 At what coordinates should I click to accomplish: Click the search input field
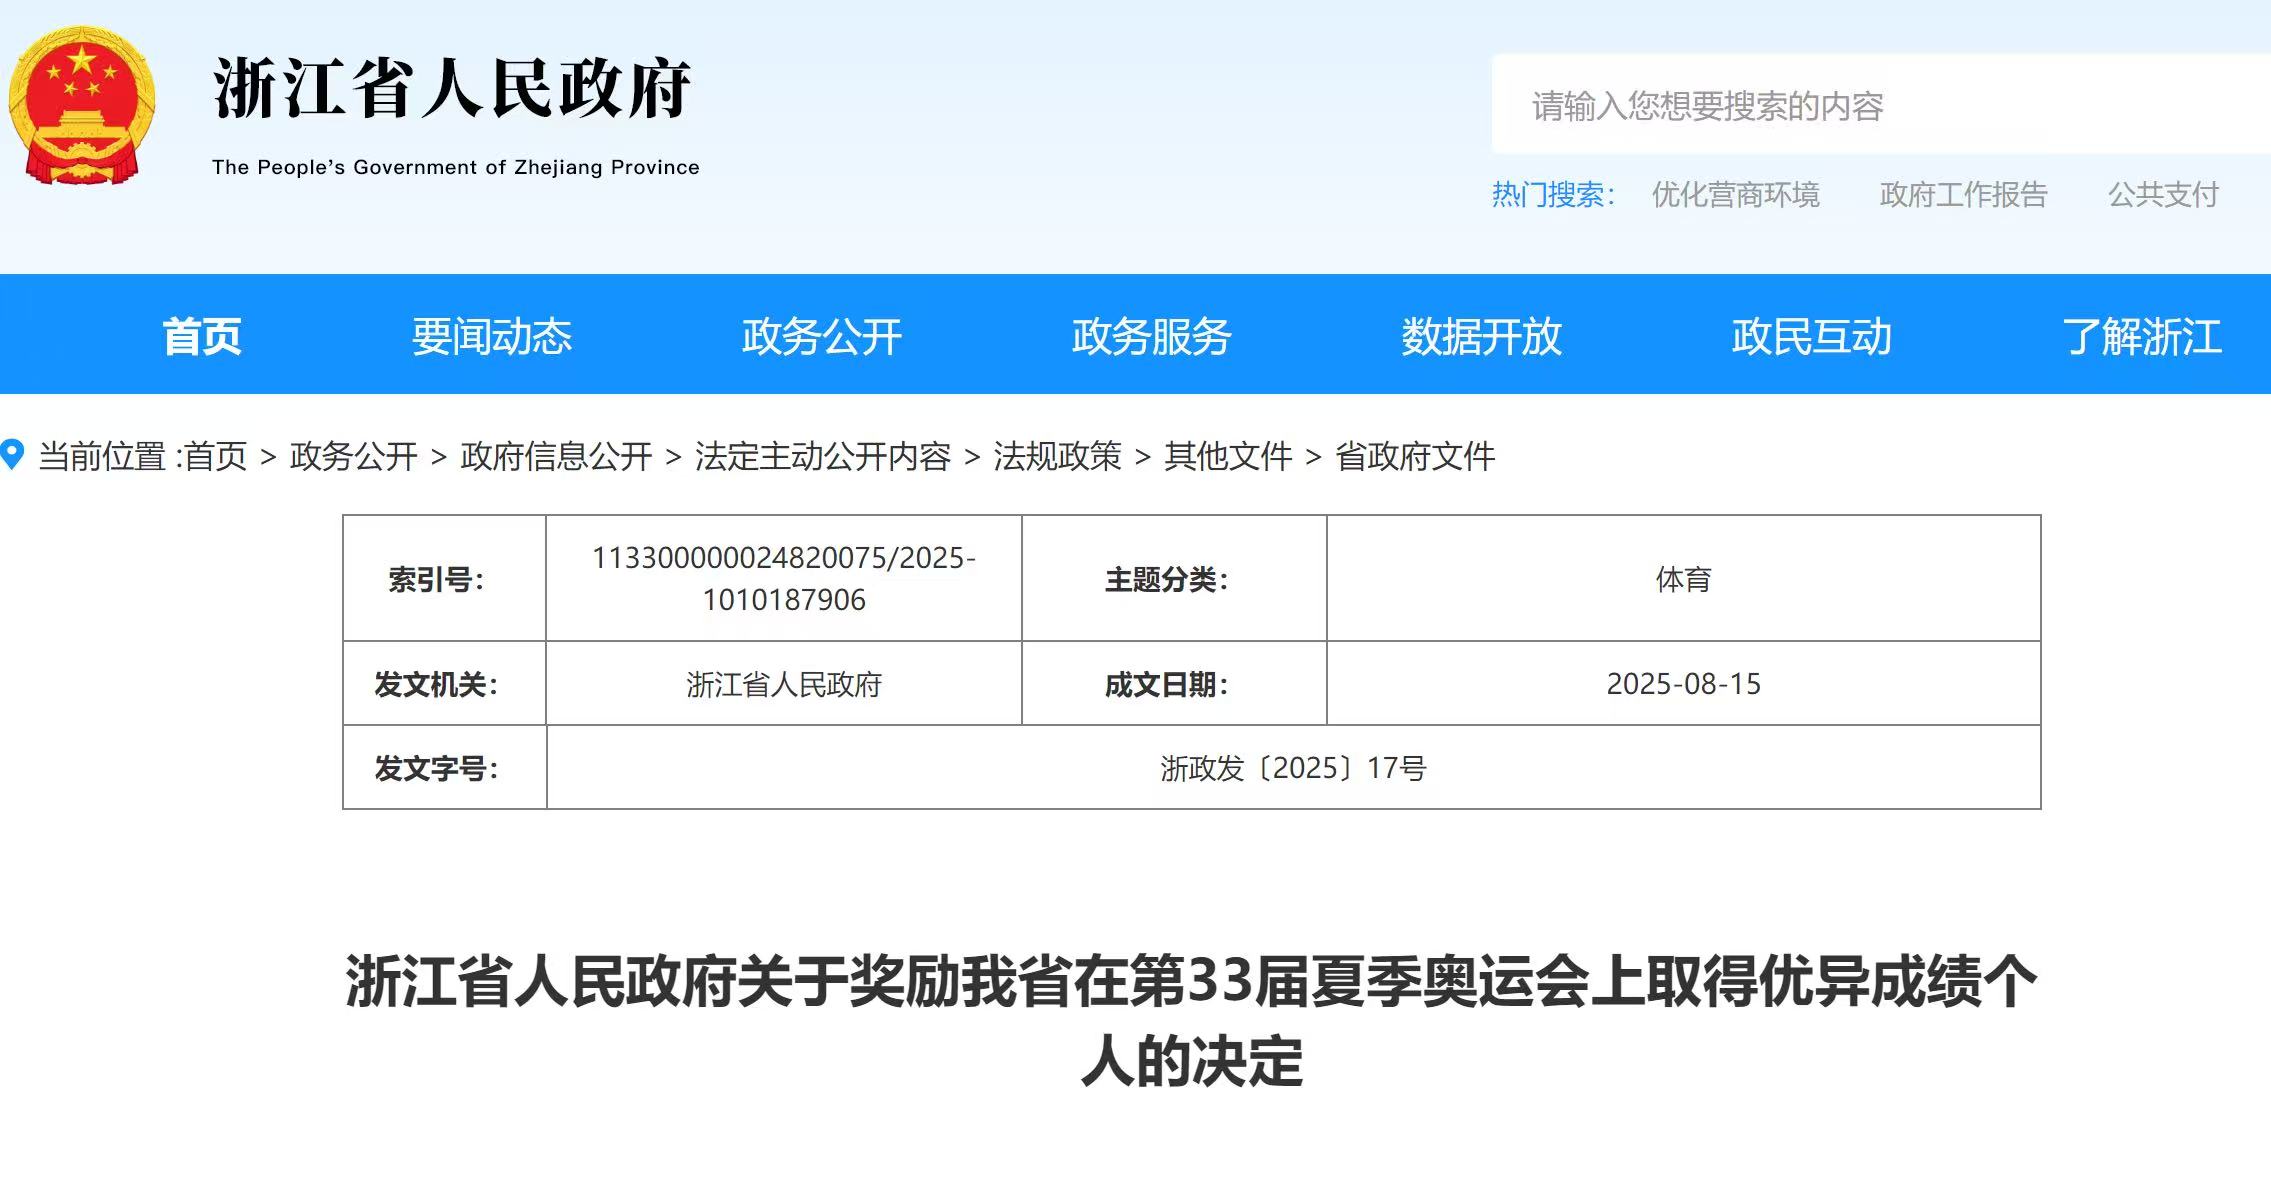pyautogui.click(x=1880, y=106)
